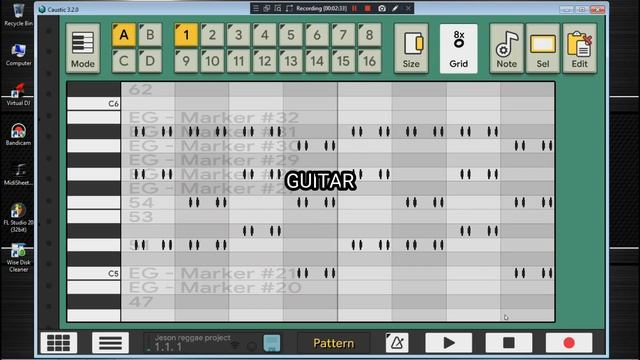Switch to pattern bank C
The width and height of the screenshot is (640, 360).
pyautogui.click(x=124, y=61)
